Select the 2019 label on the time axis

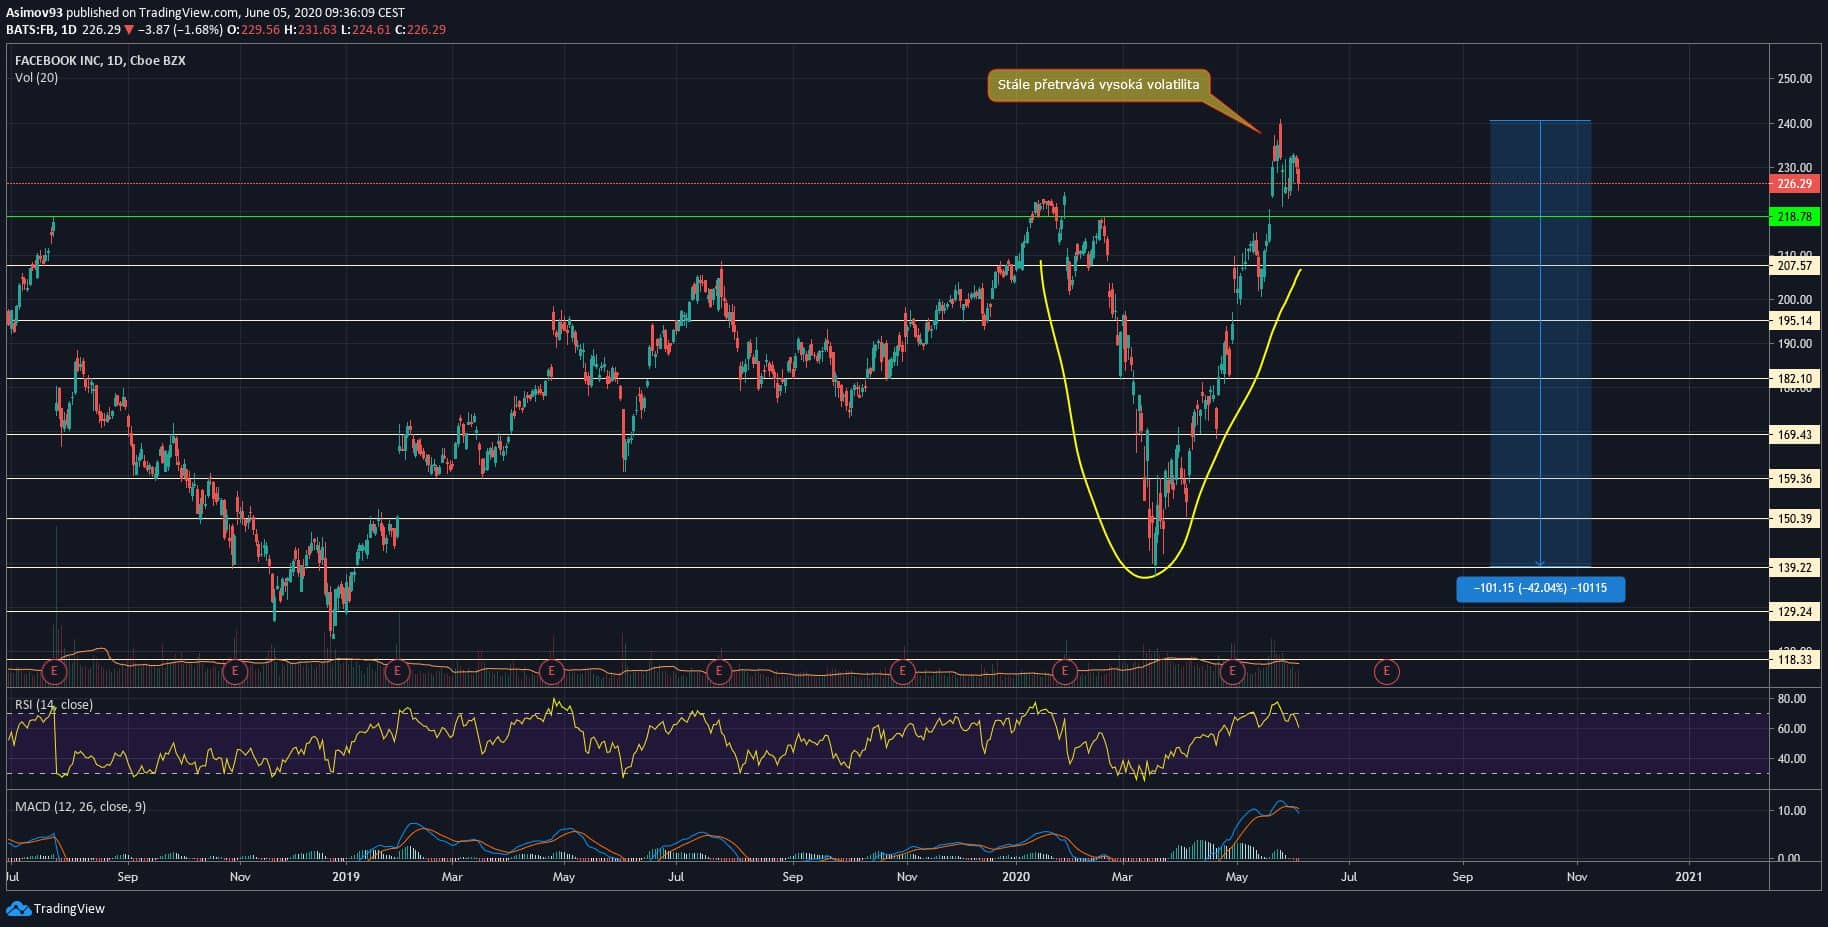[x=346, y=878]
